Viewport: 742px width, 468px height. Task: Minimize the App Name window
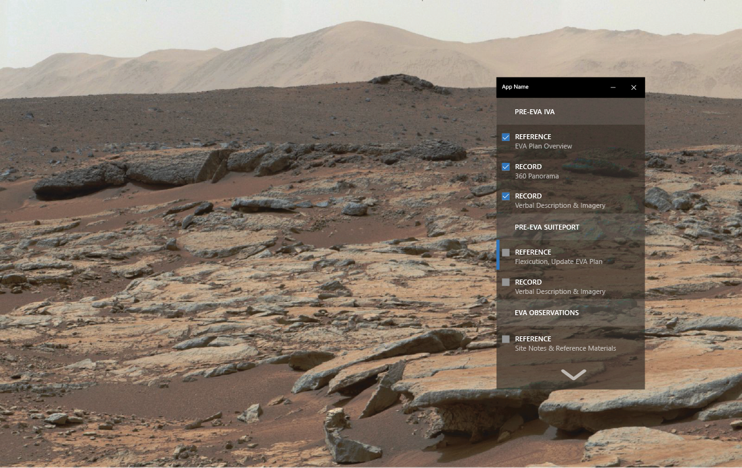613,88
